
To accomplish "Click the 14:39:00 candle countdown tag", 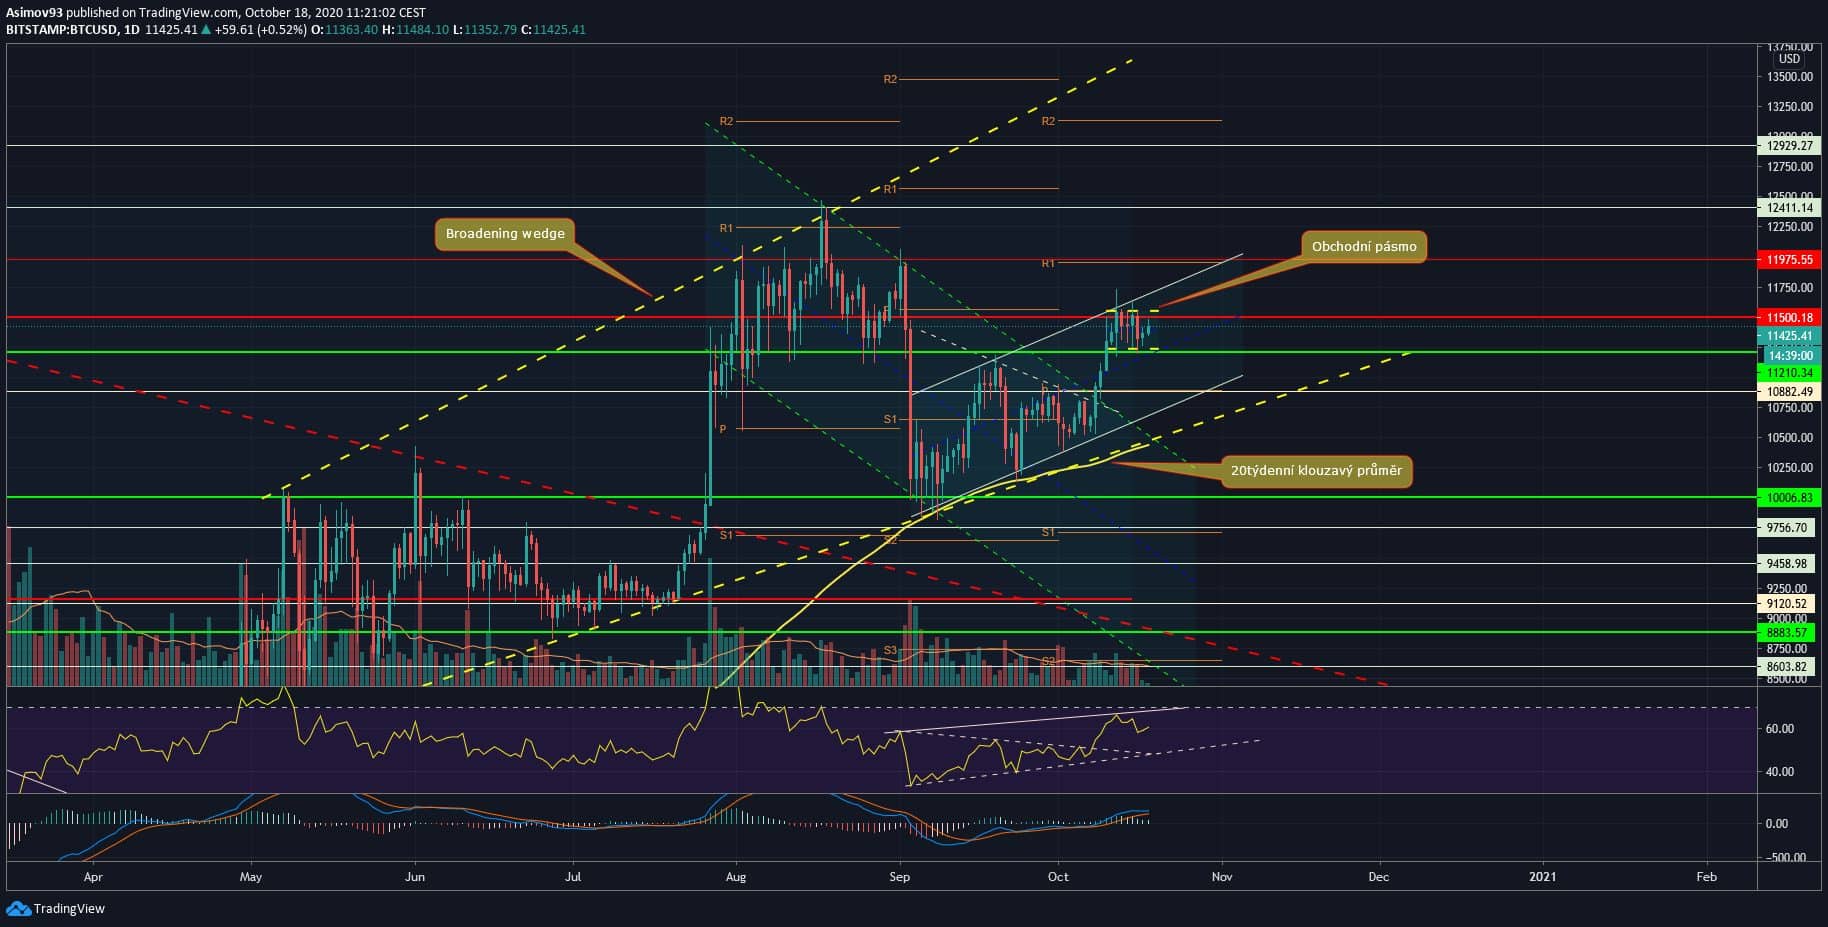I will tap(1789, 356).
